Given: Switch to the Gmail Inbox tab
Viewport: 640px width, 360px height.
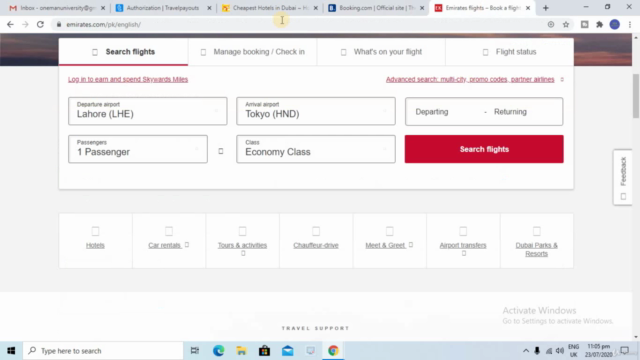Looking at the screenshot, I should pos(57,8).
